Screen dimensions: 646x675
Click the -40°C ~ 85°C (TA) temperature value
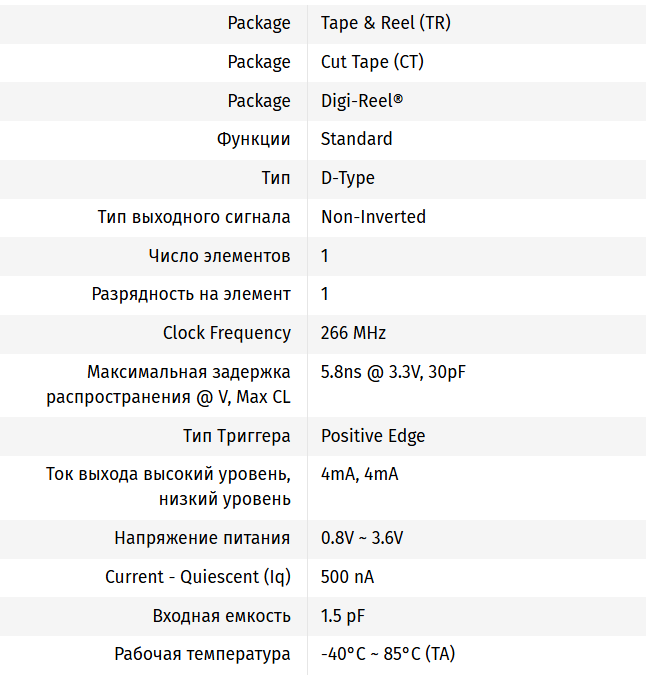point(387,654)
